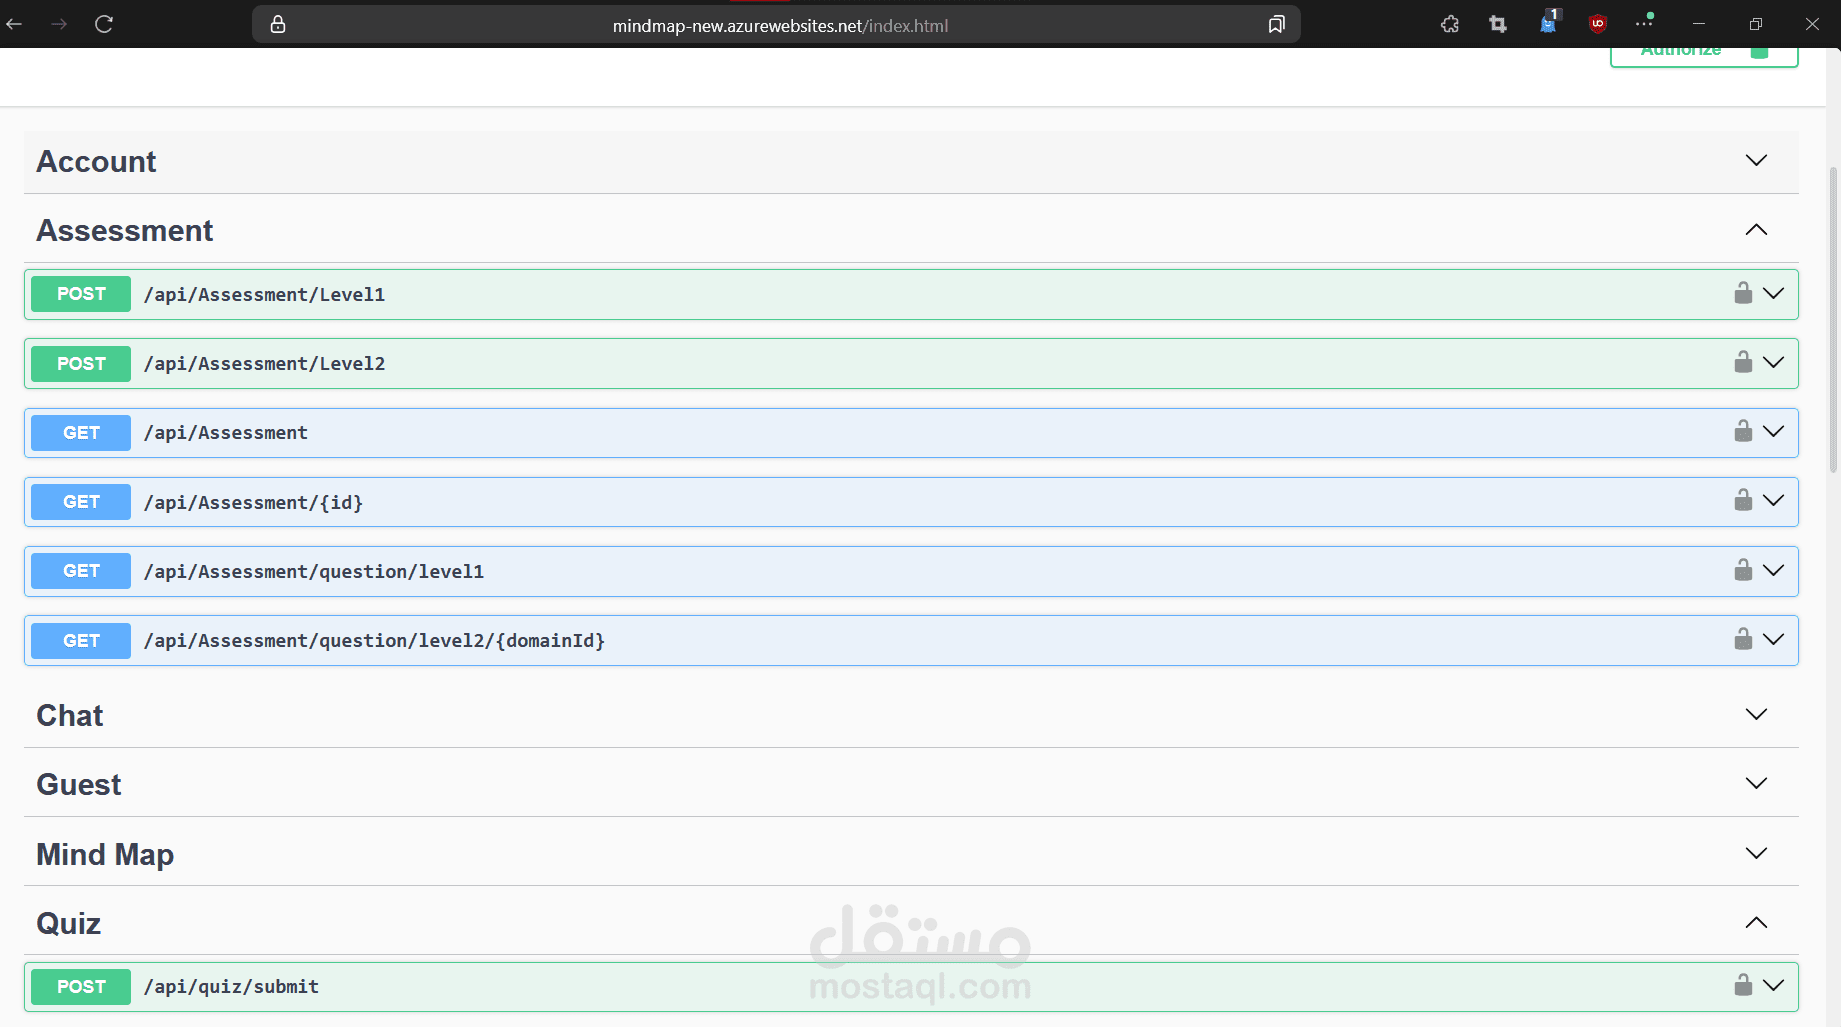Click path text /api/Assessment/Level1
The height and width of the screenshot is (1027, 1841).
pyautogui.click(x=264, y=294)
